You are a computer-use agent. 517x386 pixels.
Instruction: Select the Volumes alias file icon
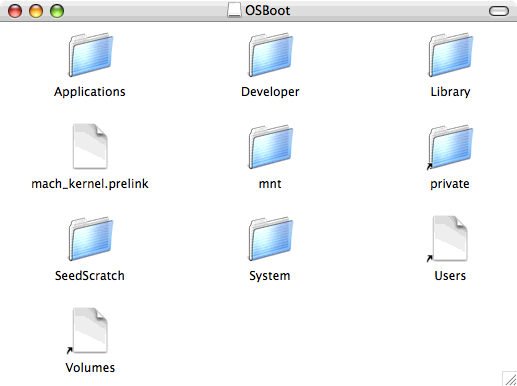tap(88, 331)
